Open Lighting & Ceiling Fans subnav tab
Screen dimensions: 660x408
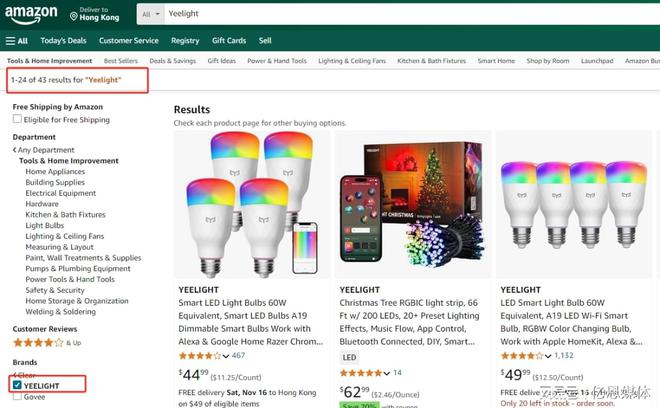pyautogui.click(x=351, y=61)
